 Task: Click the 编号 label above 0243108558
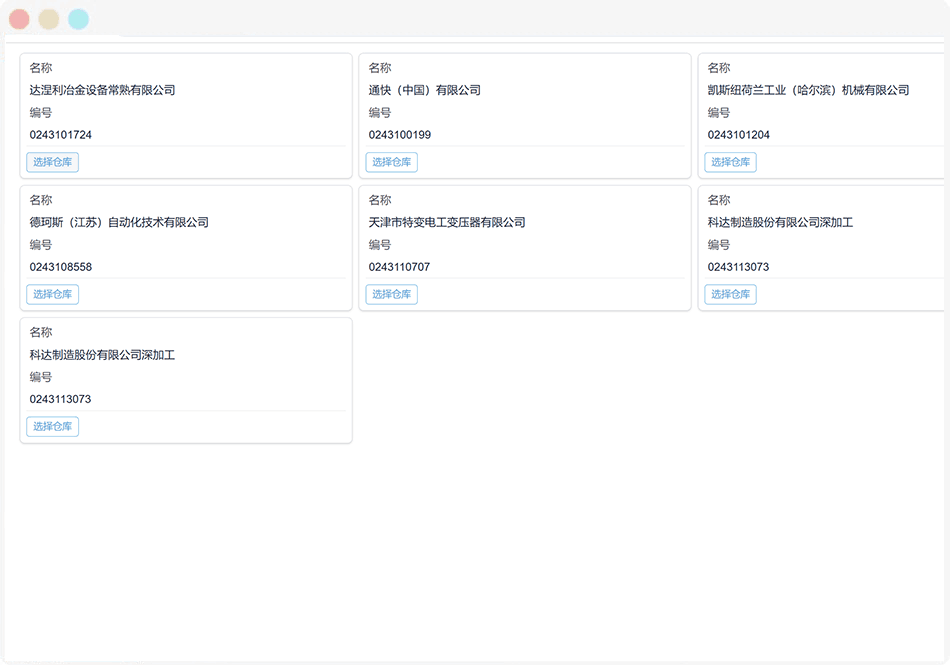pos(41,245)
